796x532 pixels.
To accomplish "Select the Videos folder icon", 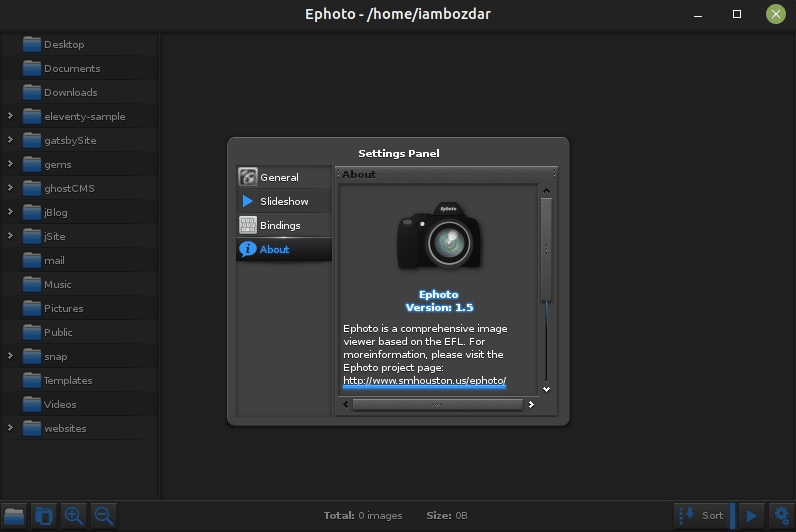I will coord(31,404).
